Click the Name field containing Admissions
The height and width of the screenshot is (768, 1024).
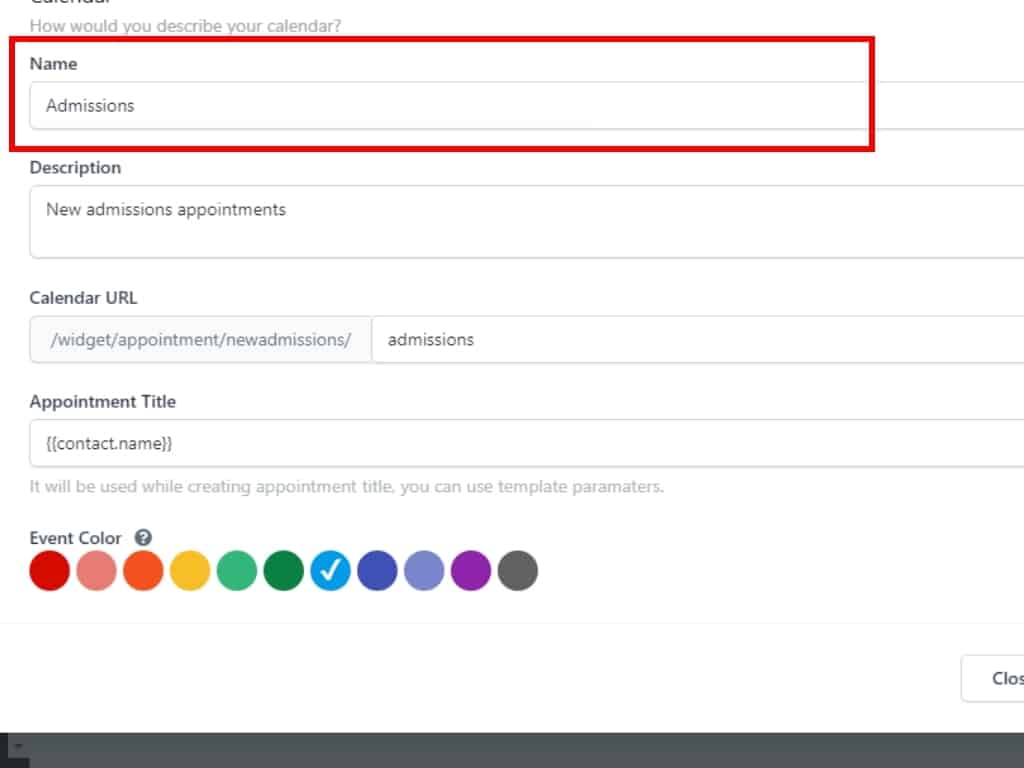coord(450,105)
